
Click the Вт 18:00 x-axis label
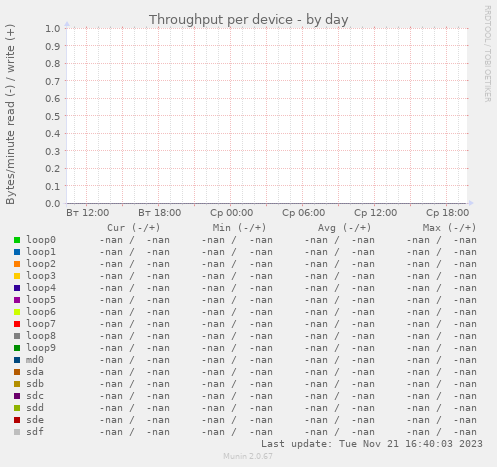click(x=160, y=213)
